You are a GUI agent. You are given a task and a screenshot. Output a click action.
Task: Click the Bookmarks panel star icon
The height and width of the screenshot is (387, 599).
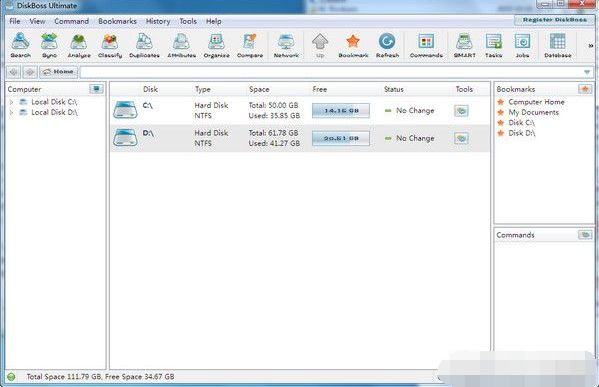pyautogui.click(x=585, y=89)
